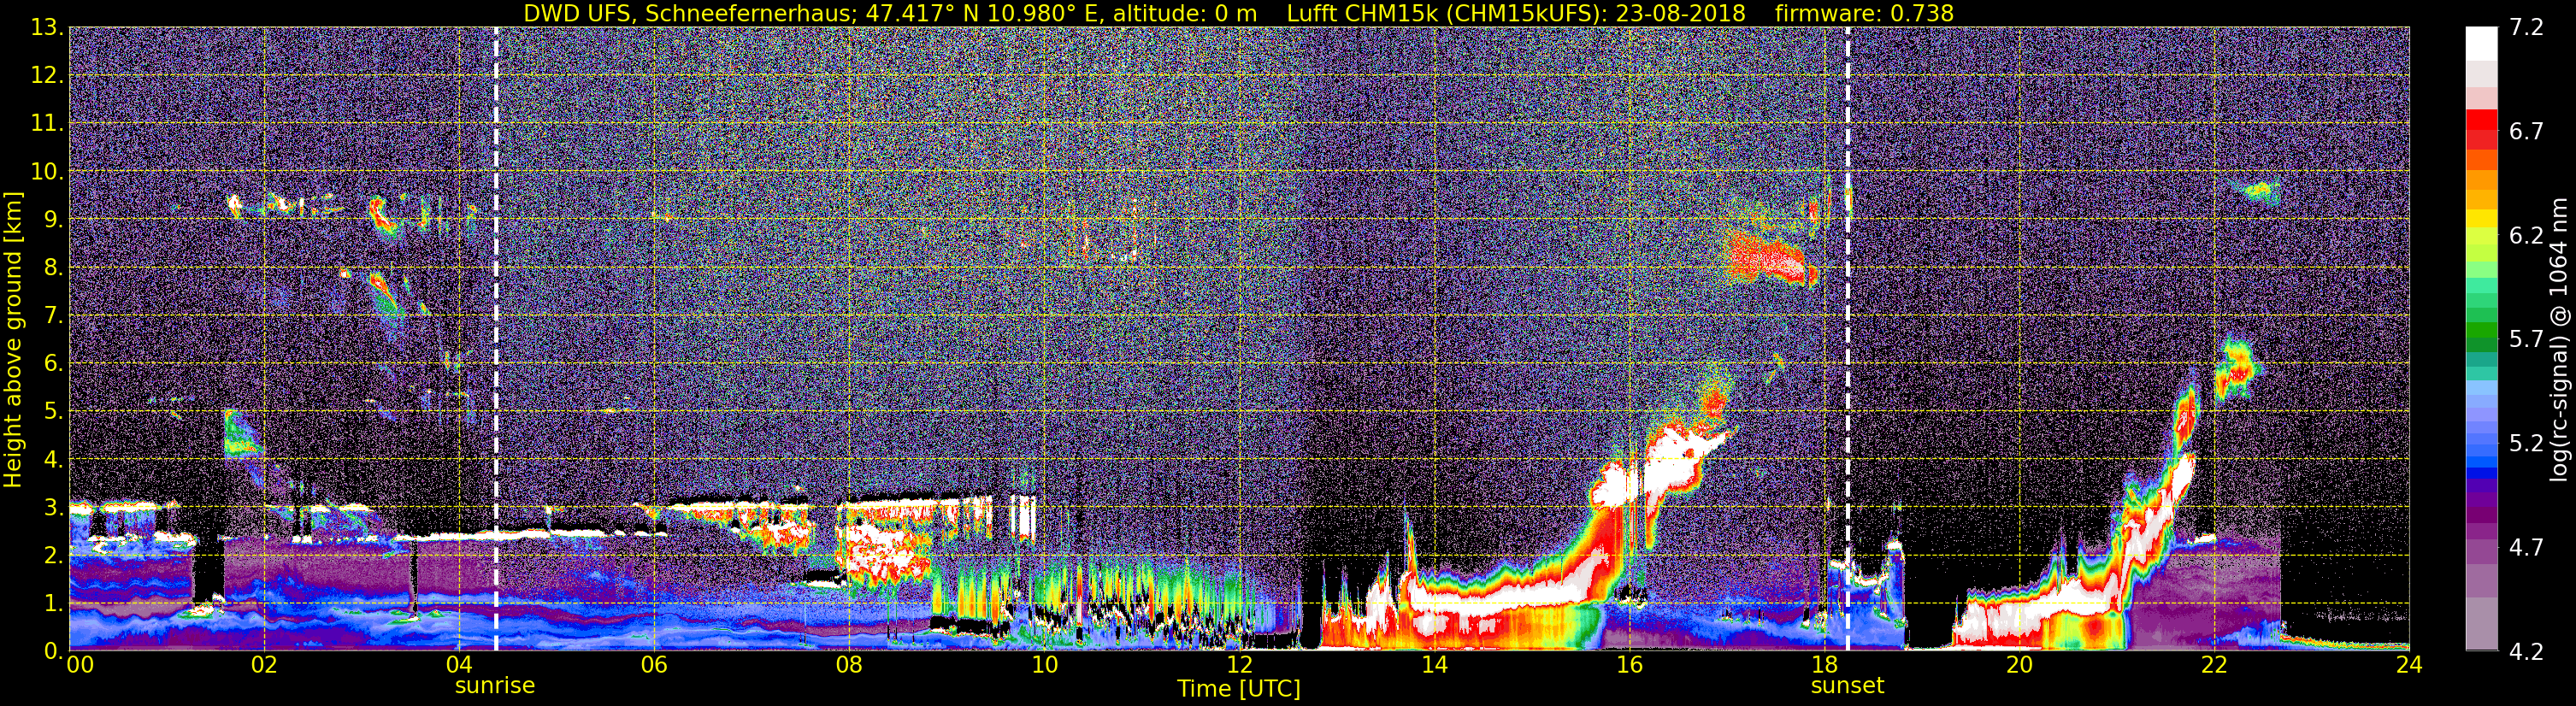This screenshot has height=706, width=2576.
Task: Click the sunrise dashed vertical line marker
Action: pos(496,339)
